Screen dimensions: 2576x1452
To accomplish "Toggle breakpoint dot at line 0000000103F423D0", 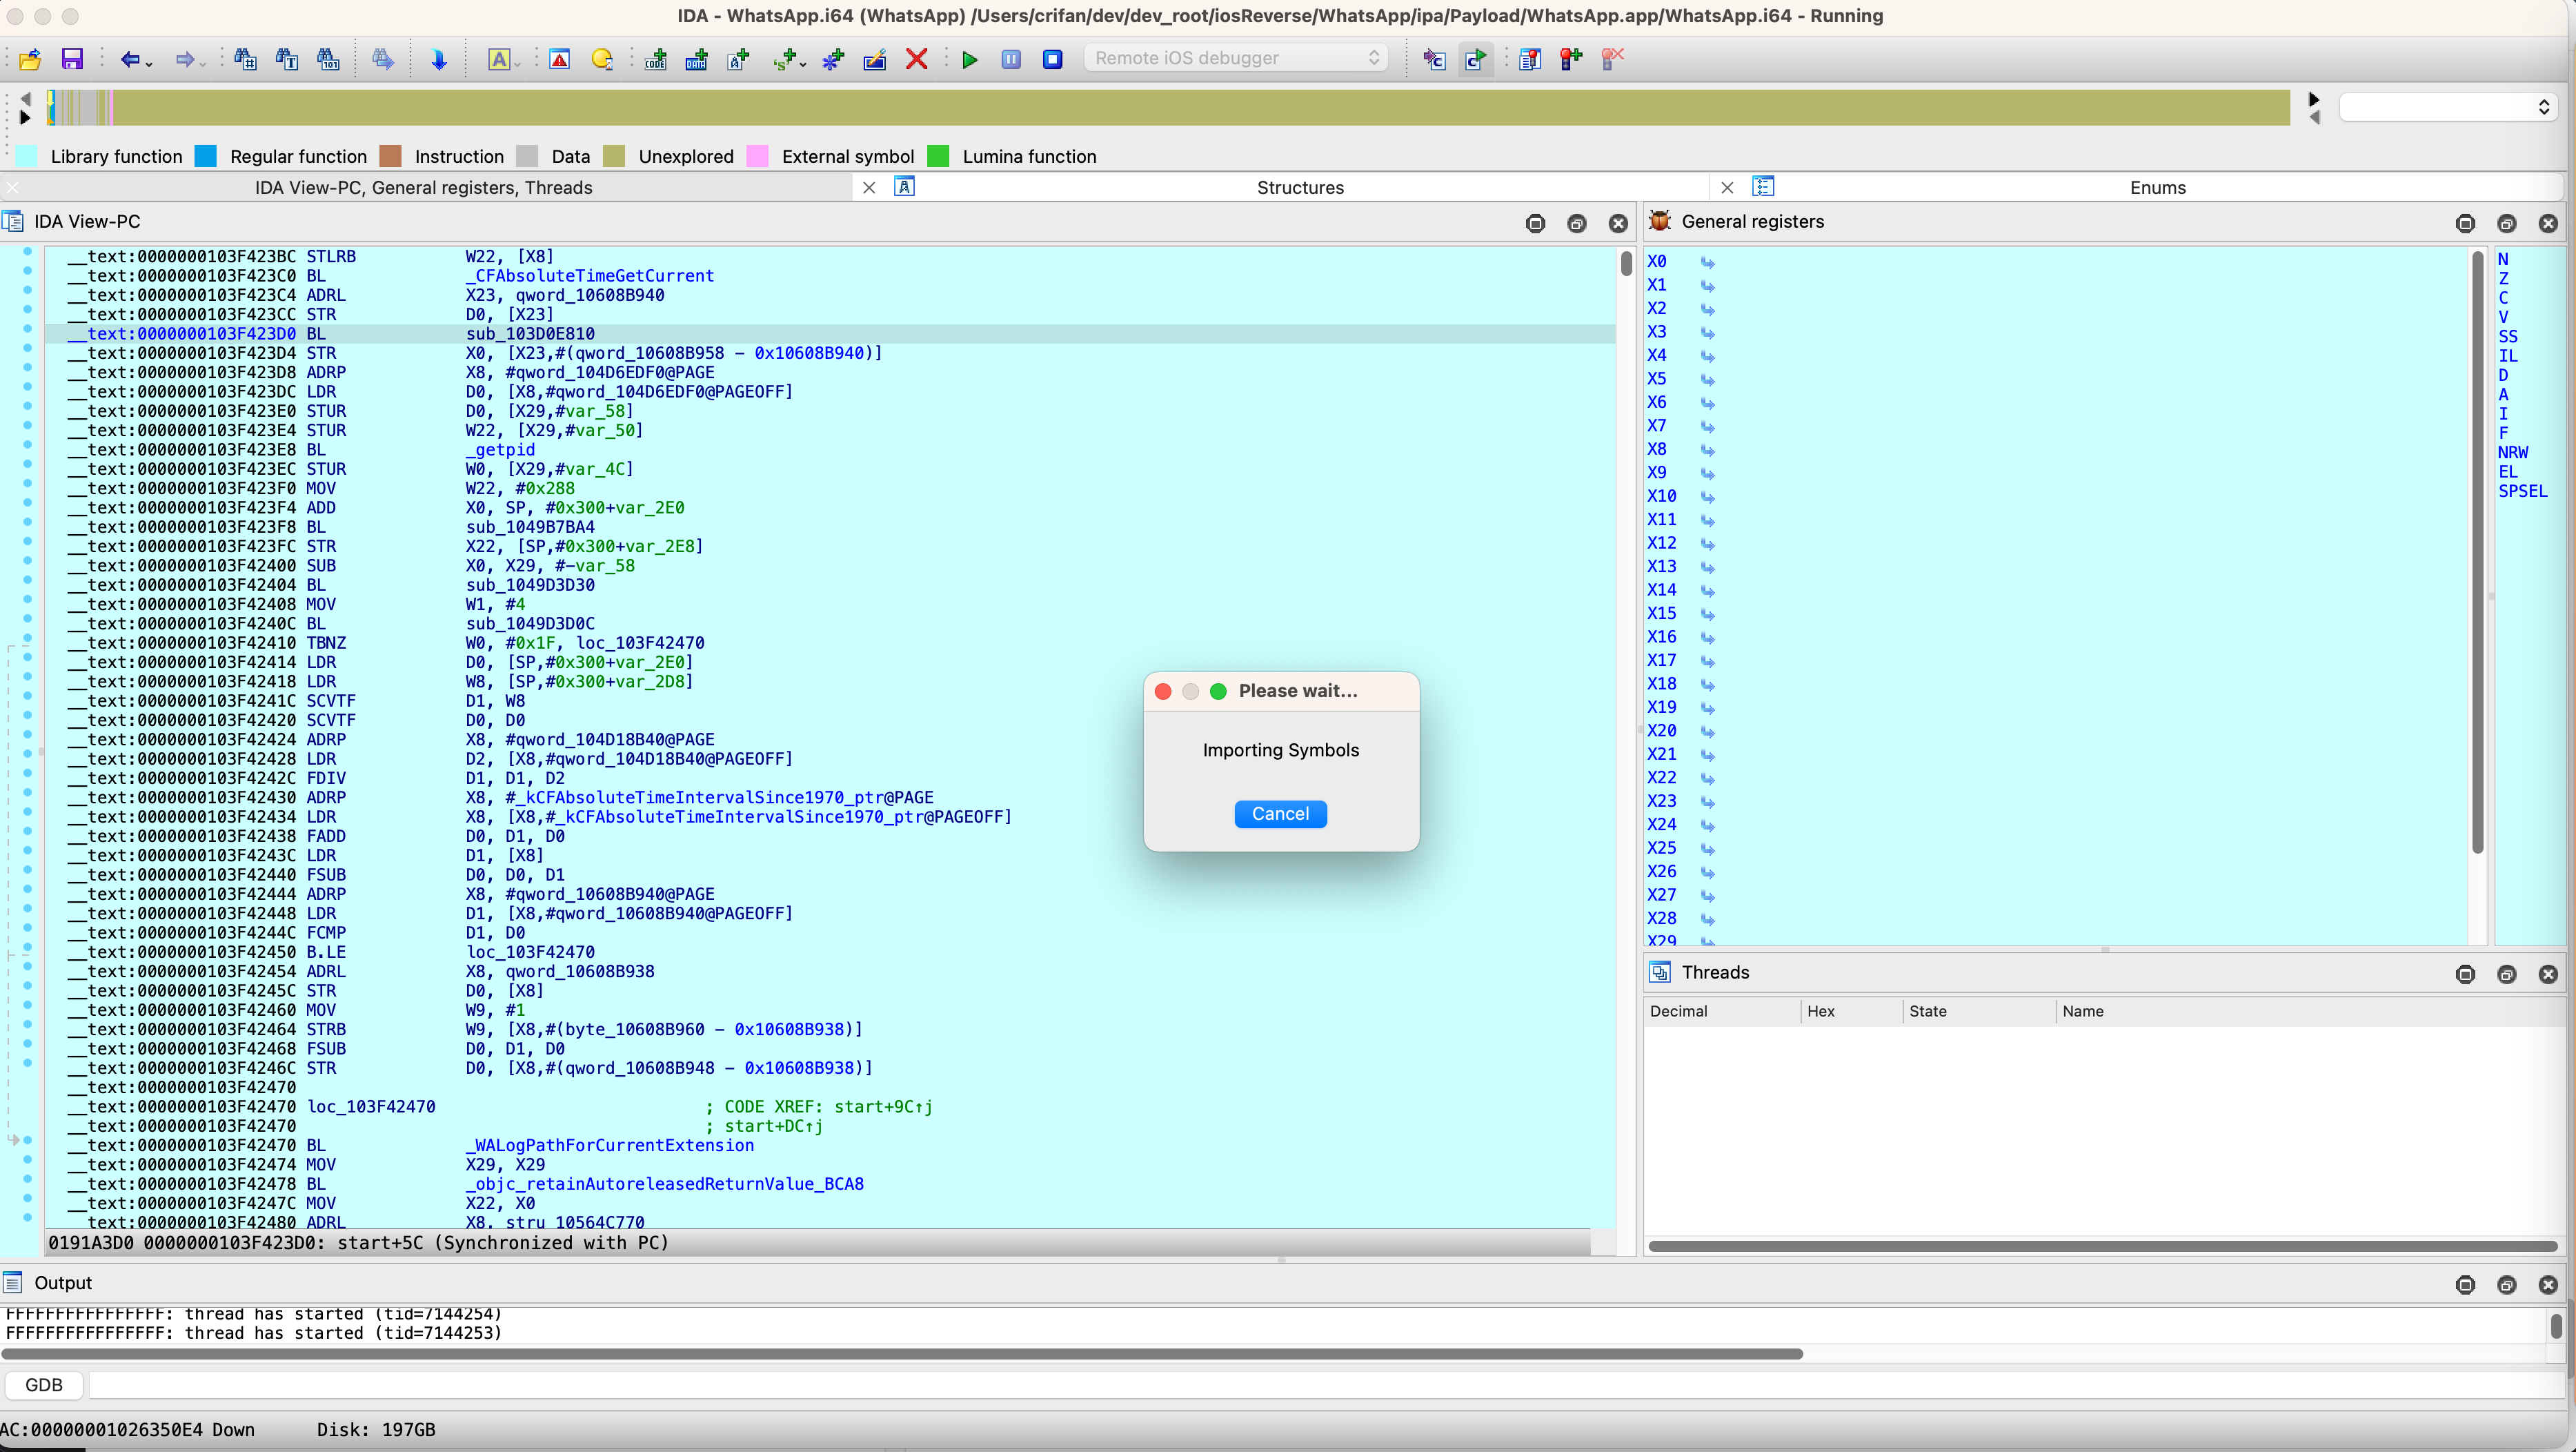I will click(x=27, y=329).
